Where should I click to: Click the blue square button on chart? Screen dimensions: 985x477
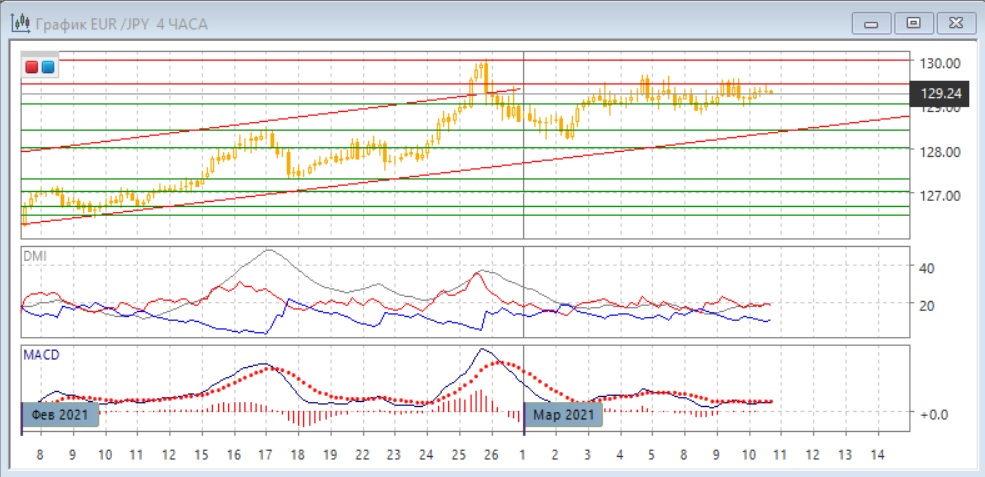coord(48,66)
